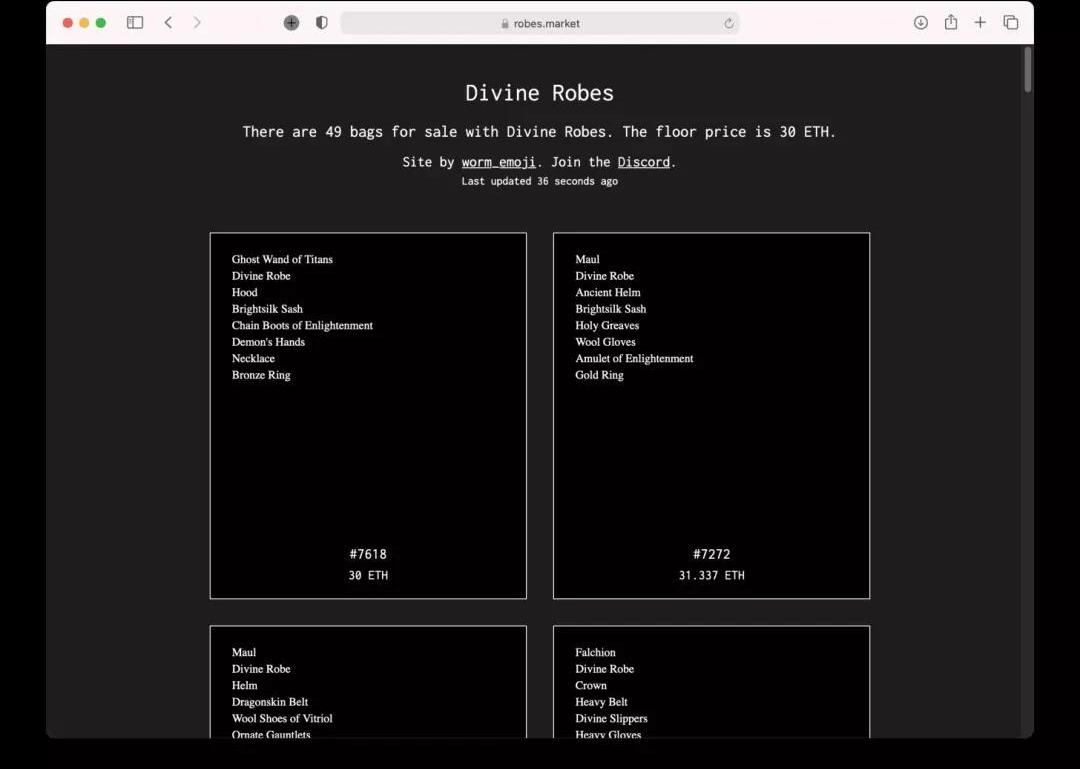Image resolution: width=1080 pixels, height=769 pixels.
Task: Click the round extension icon in toolbar
Action: click(x=291, y=23)
